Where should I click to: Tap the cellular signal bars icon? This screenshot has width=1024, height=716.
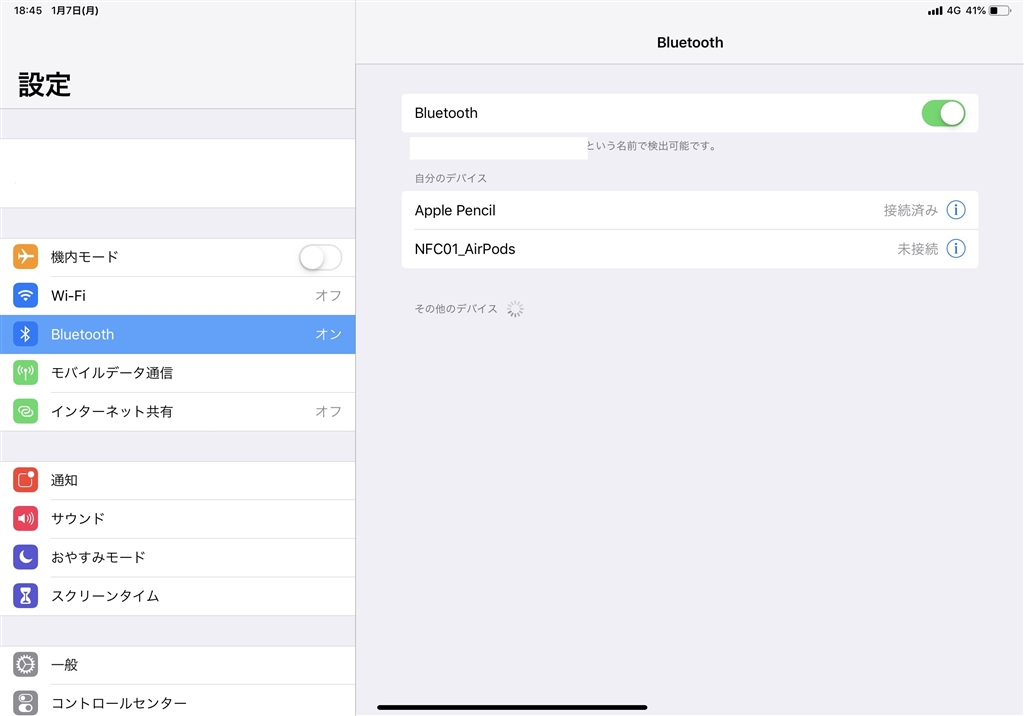935,10
